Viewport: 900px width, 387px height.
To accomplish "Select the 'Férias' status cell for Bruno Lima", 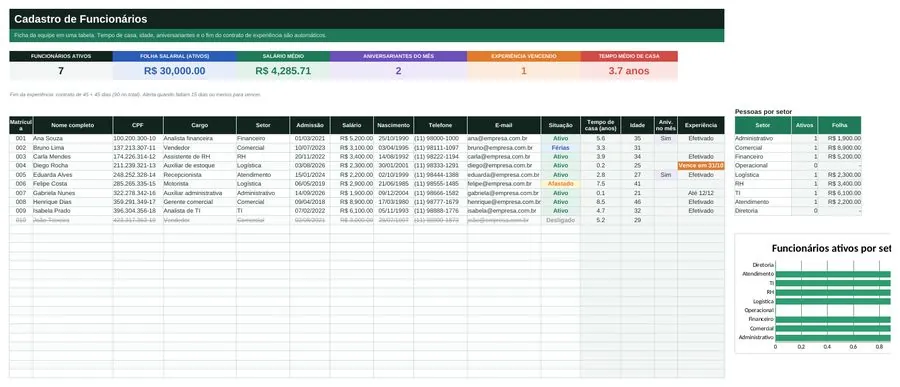I will point(561,148).
